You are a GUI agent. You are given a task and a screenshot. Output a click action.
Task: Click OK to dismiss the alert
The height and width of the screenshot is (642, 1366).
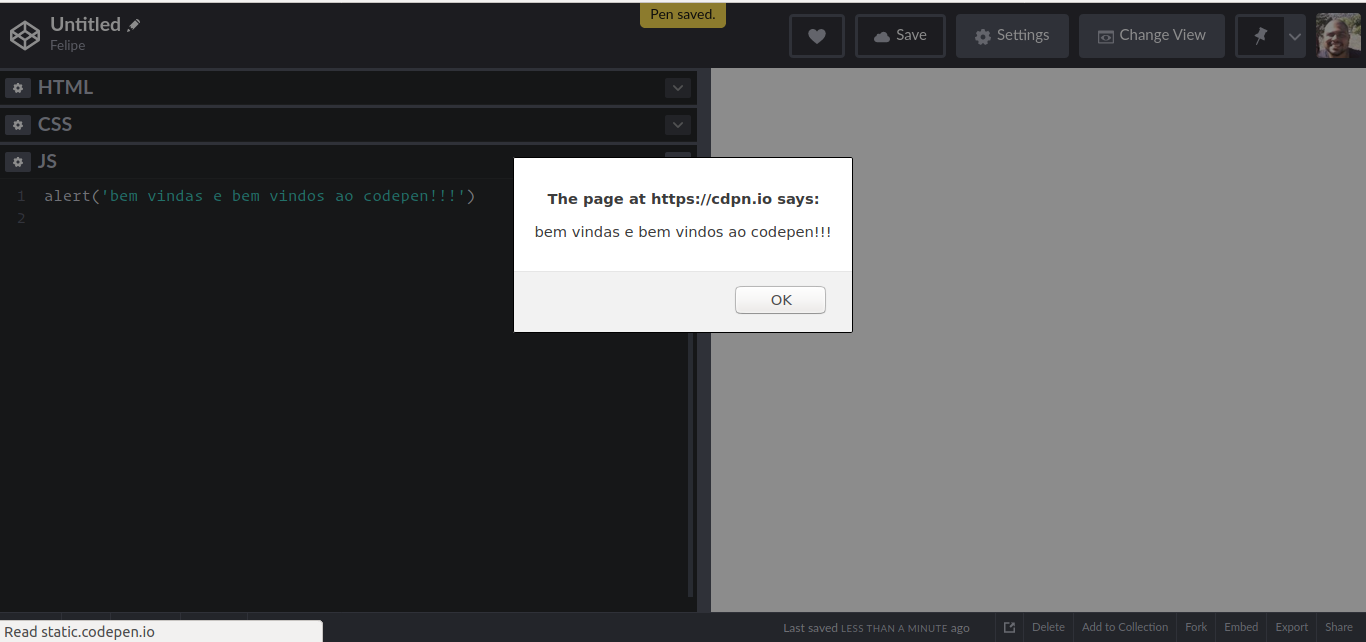[780, 299]
